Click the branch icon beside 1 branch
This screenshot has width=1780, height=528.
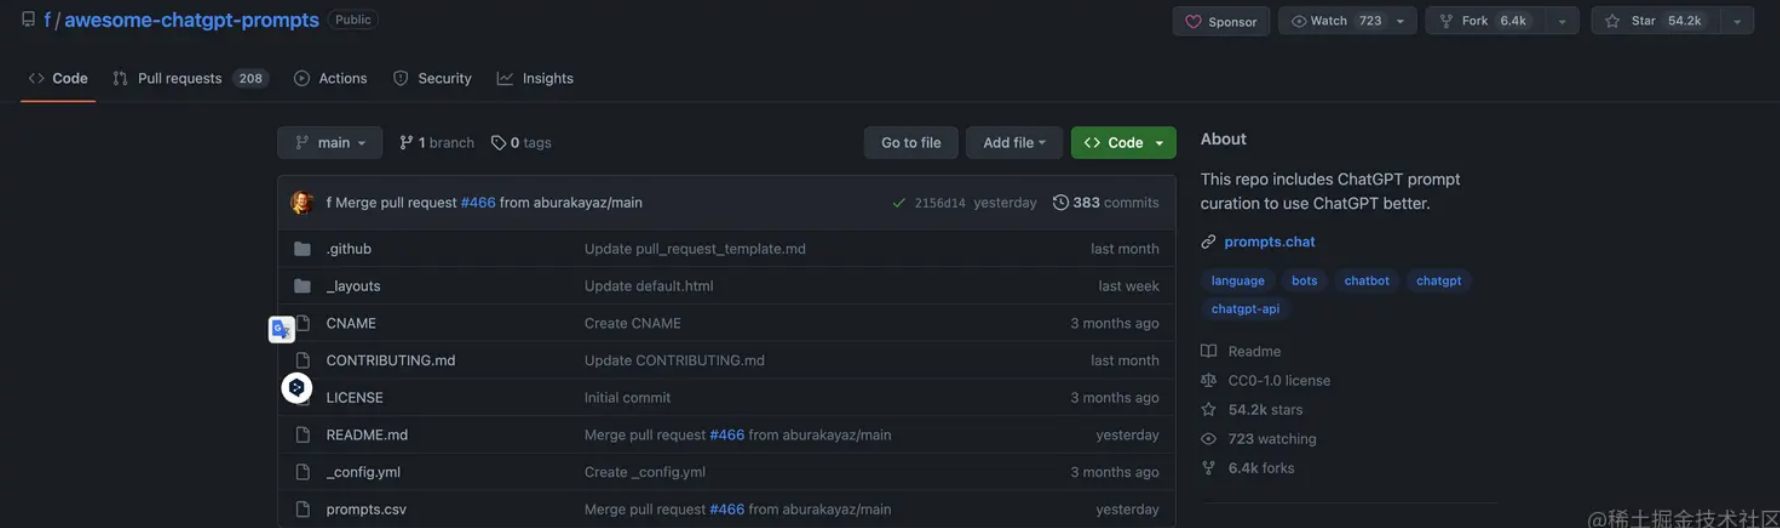406,143
